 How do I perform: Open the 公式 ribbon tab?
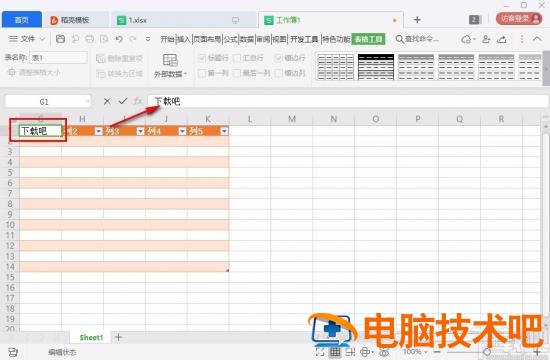(230, 39)
